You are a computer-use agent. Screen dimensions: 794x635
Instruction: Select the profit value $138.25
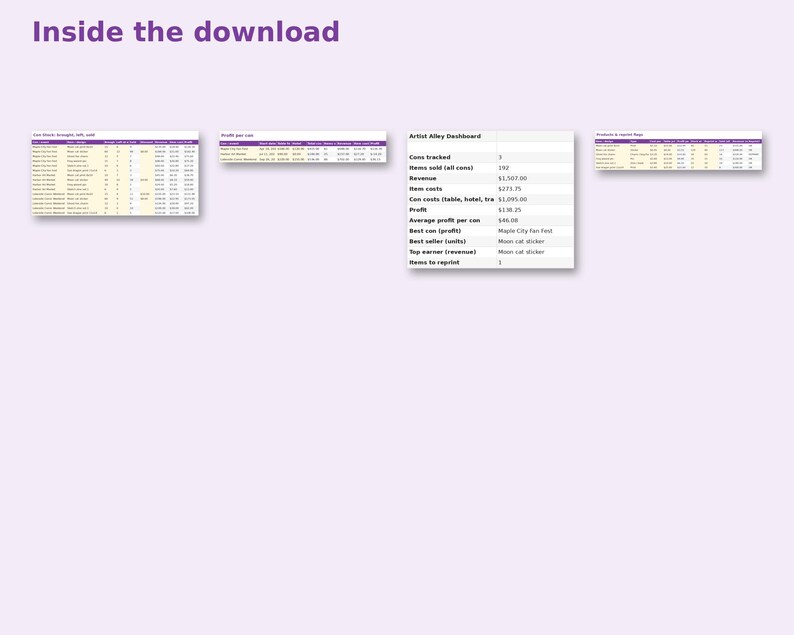509,210
